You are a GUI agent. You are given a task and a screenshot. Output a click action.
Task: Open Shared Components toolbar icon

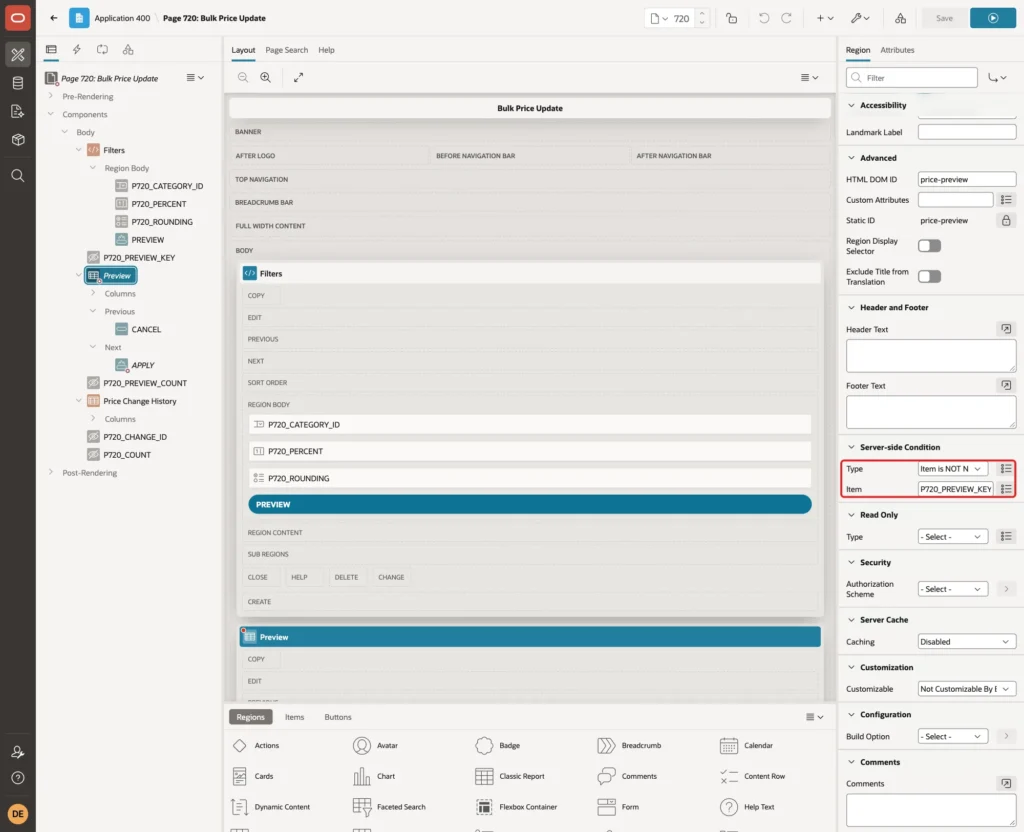point(900,18)
